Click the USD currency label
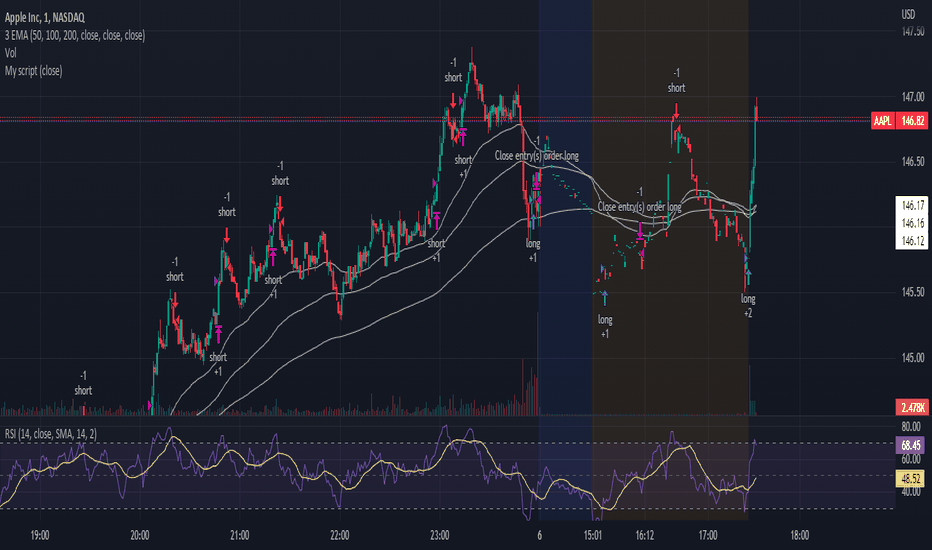This screenshot has width=932, height=550. point(908,14)
